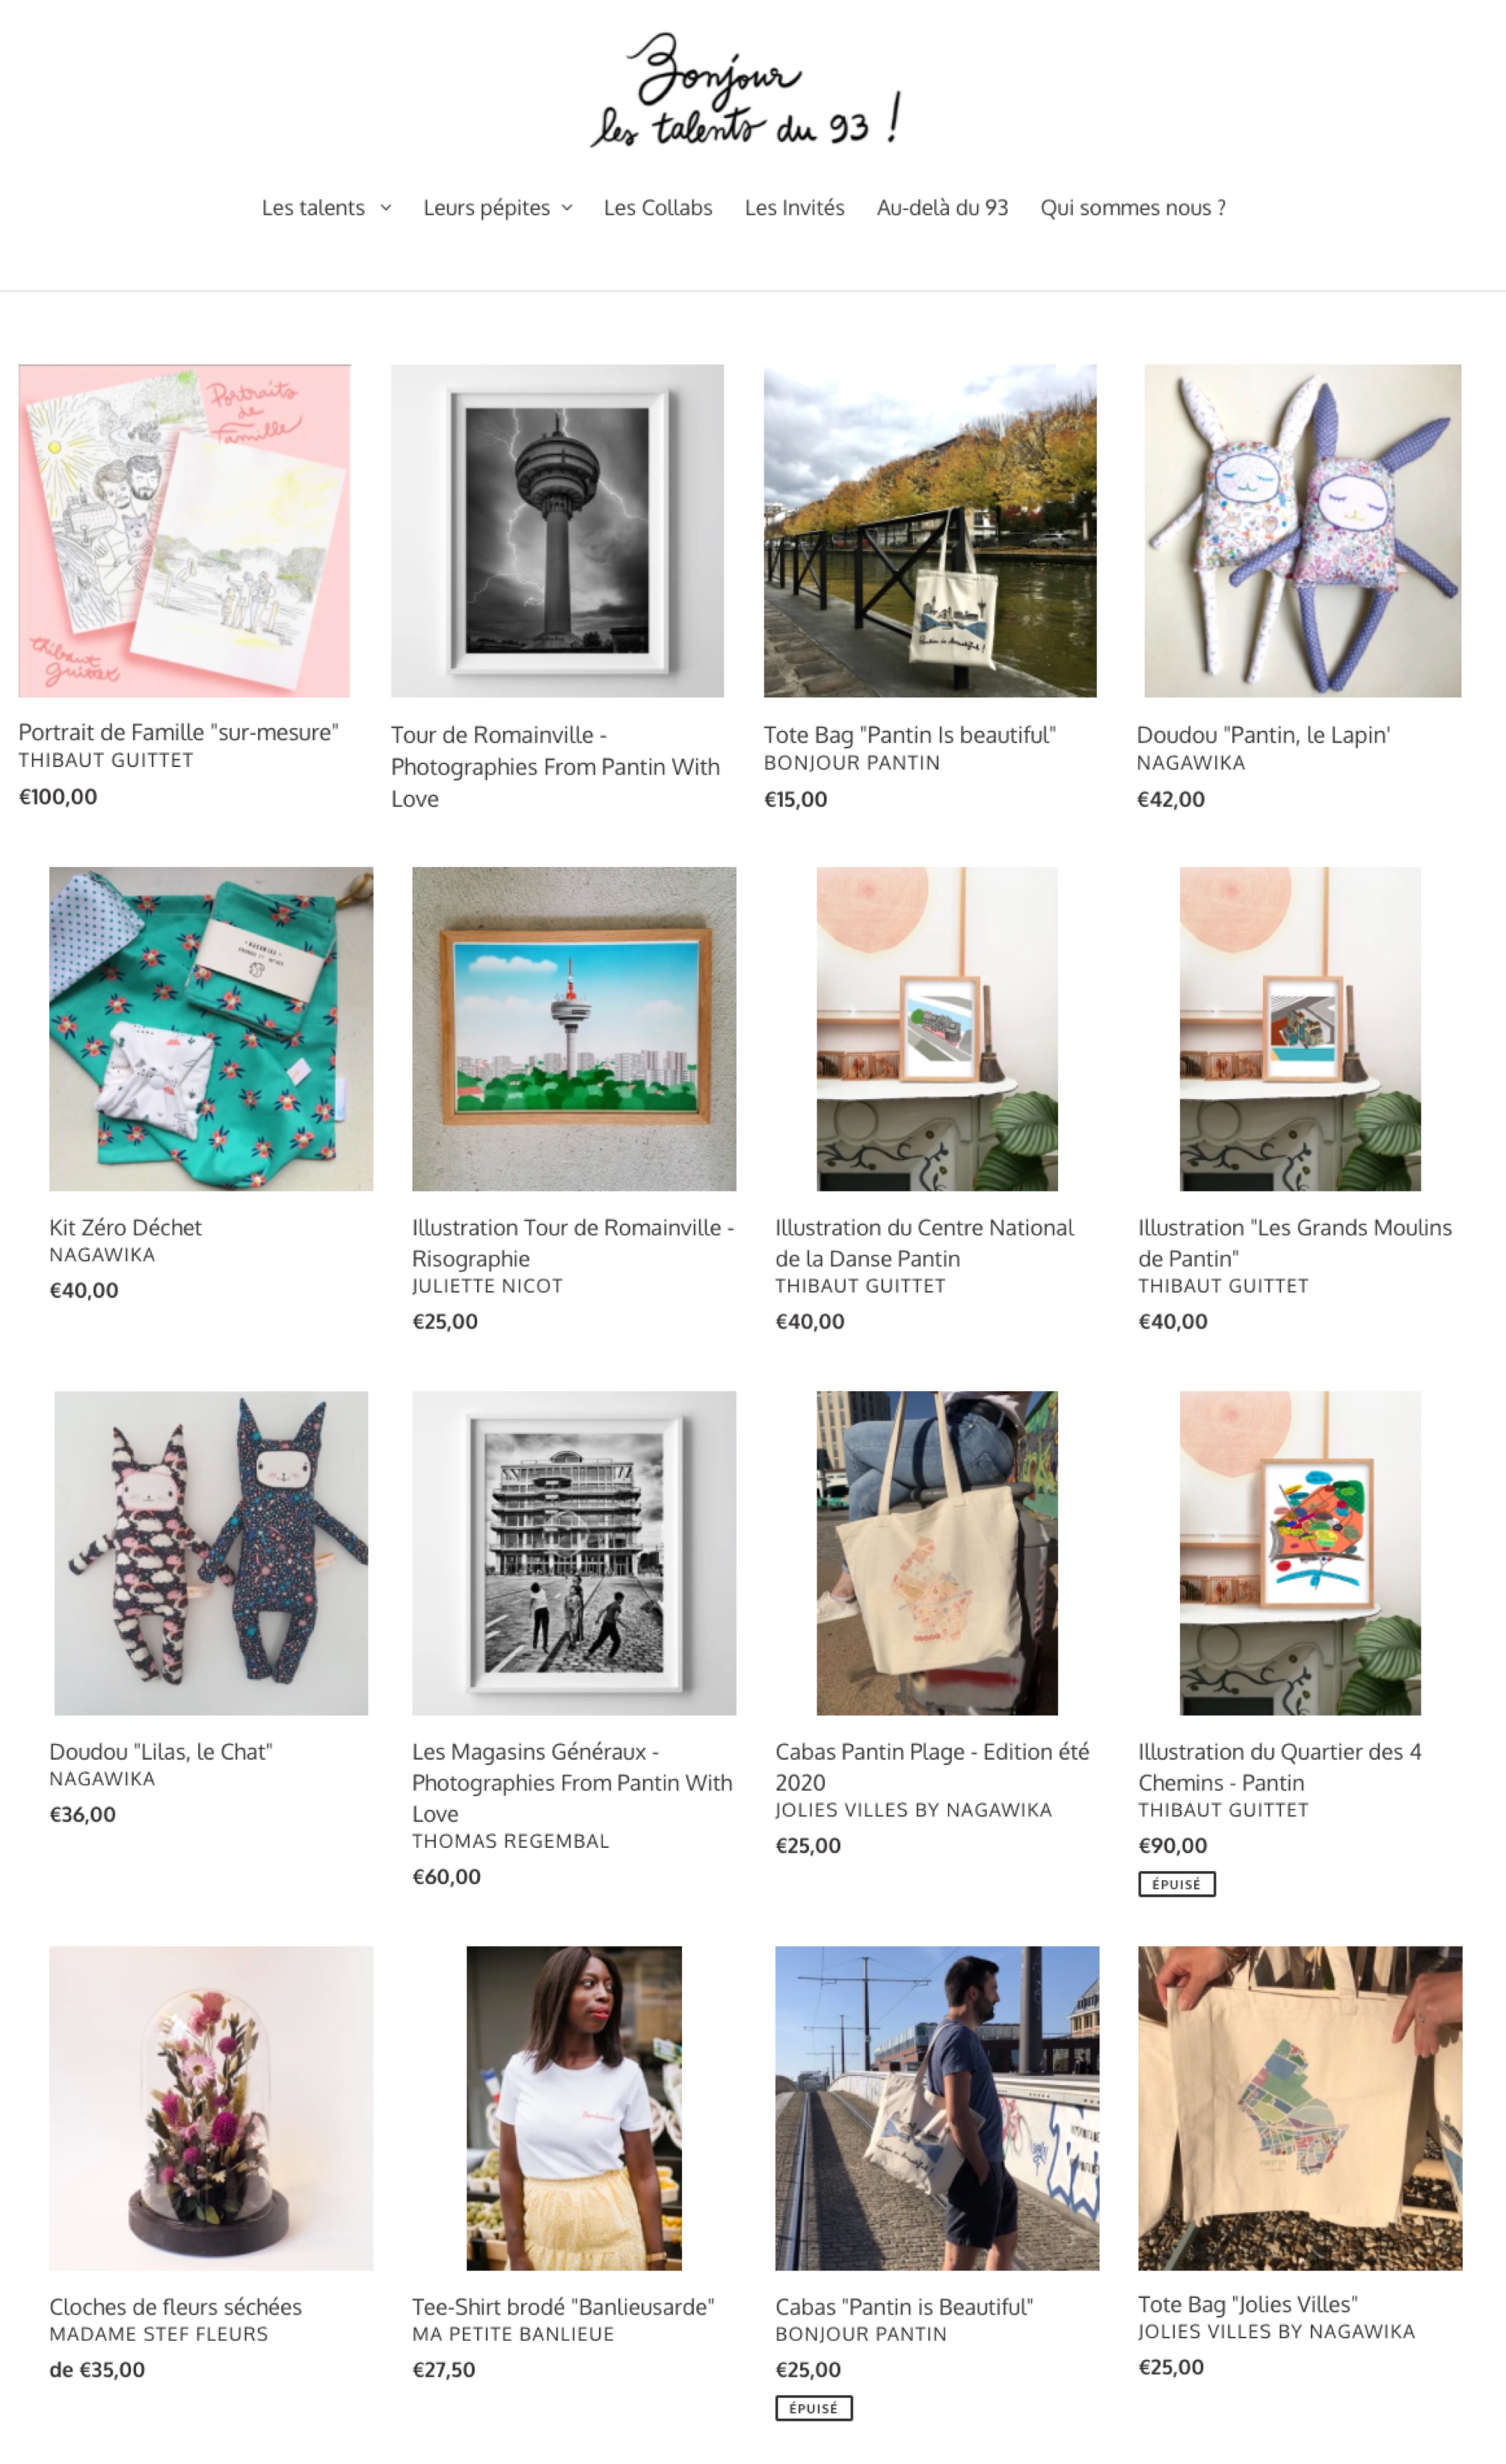Open Qui sommes nous ? page
This screenshot has height=2464, width=1506.
pos(1133,208)
